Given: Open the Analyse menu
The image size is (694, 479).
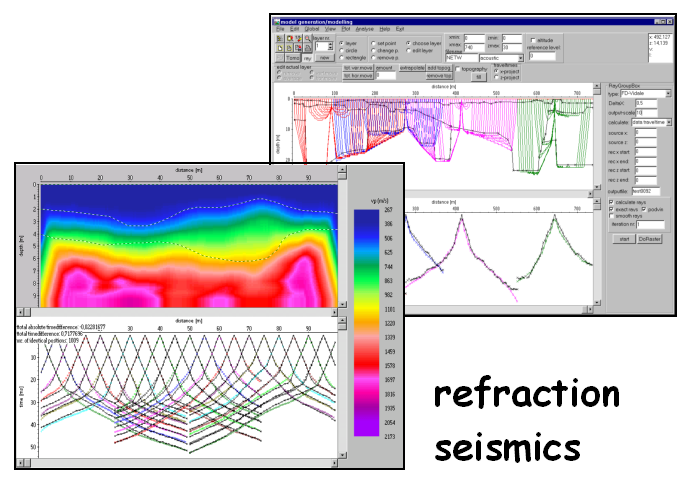Looking at the screenshot, I should coord(365,29).
